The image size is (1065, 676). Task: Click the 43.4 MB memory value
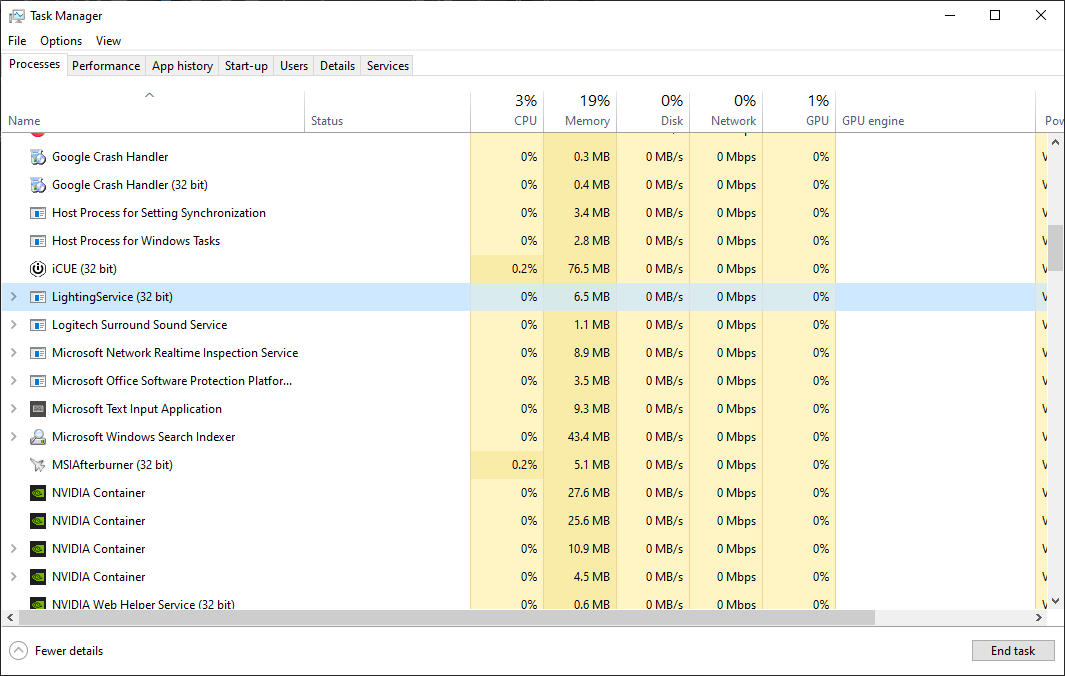tap(589, 437)
